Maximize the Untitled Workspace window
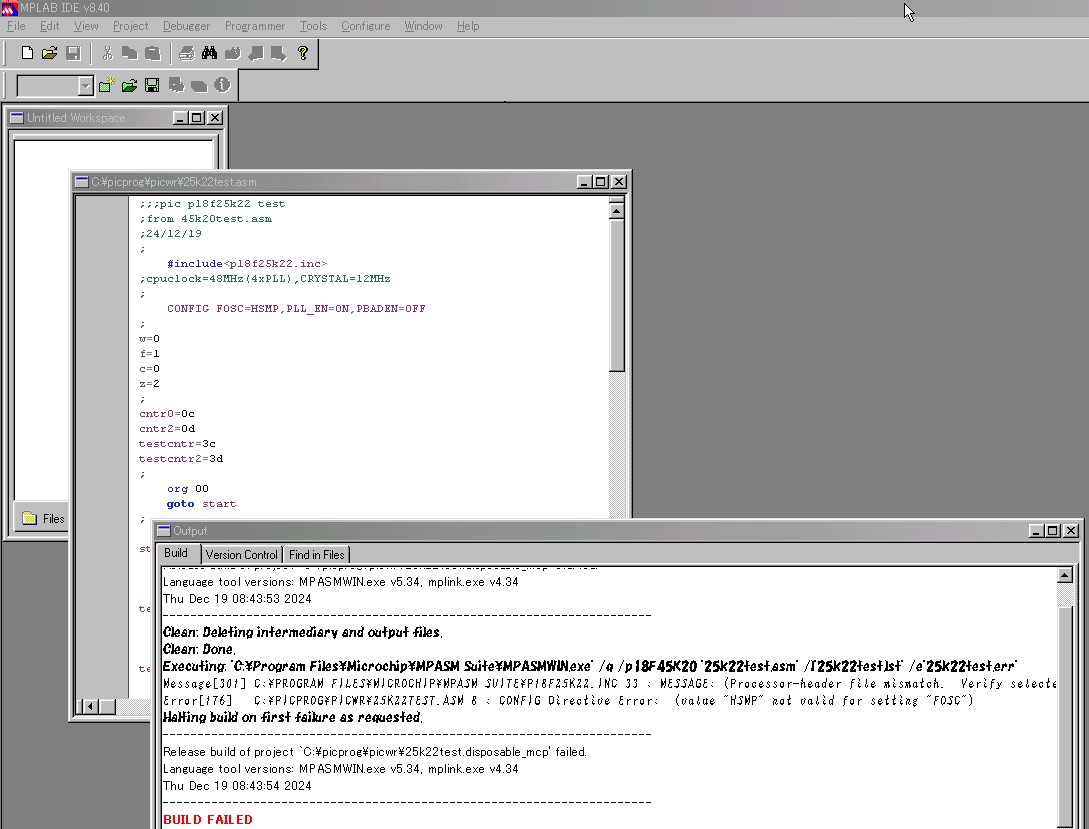The height and width of the screenshot is (829, 1089). [x=197, y=118]
